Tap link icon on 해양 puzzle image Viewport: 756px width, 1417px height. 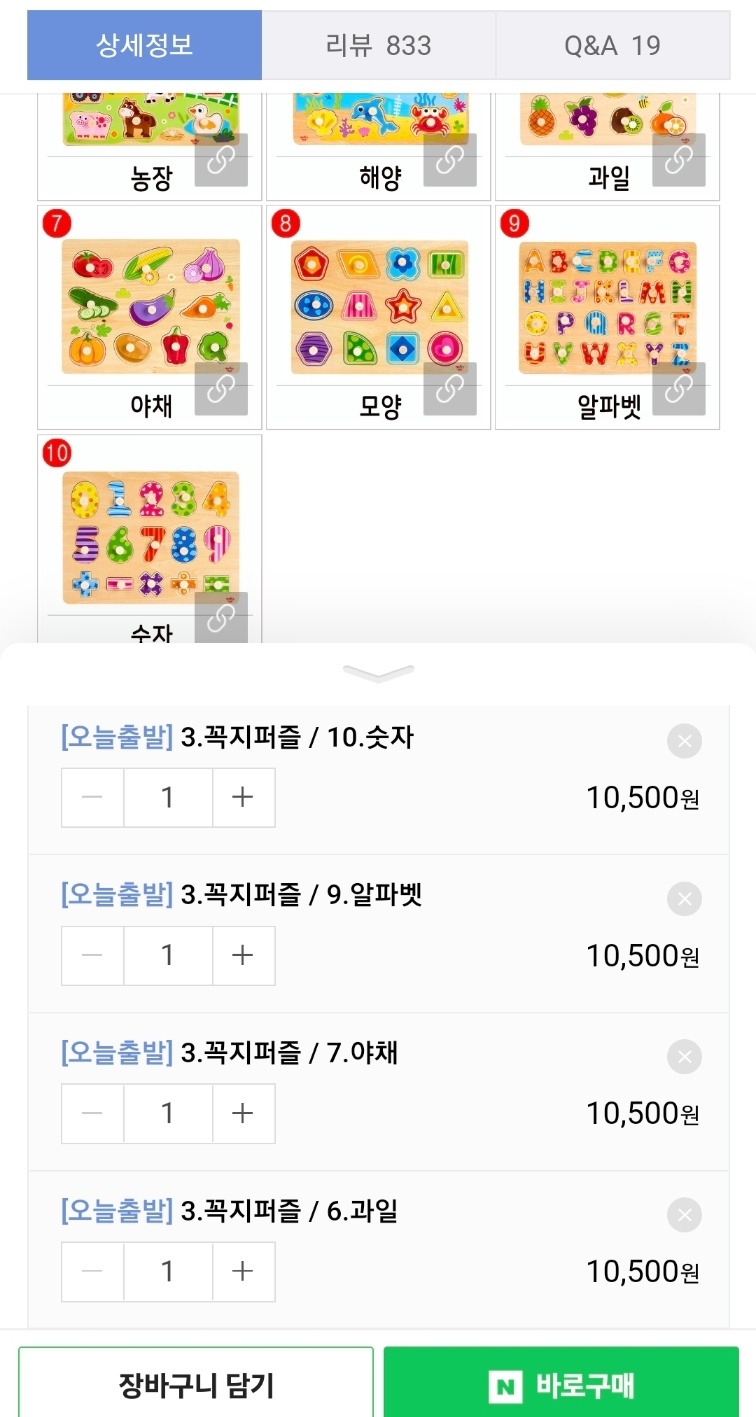(x=450, y=160)
